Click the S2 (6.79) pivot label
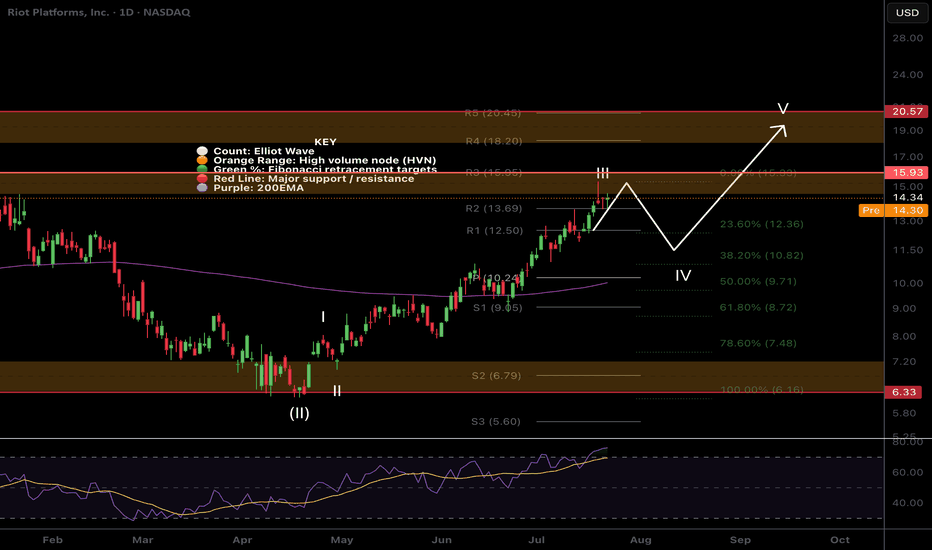932x550 pixels. click(x=496, y=375)
